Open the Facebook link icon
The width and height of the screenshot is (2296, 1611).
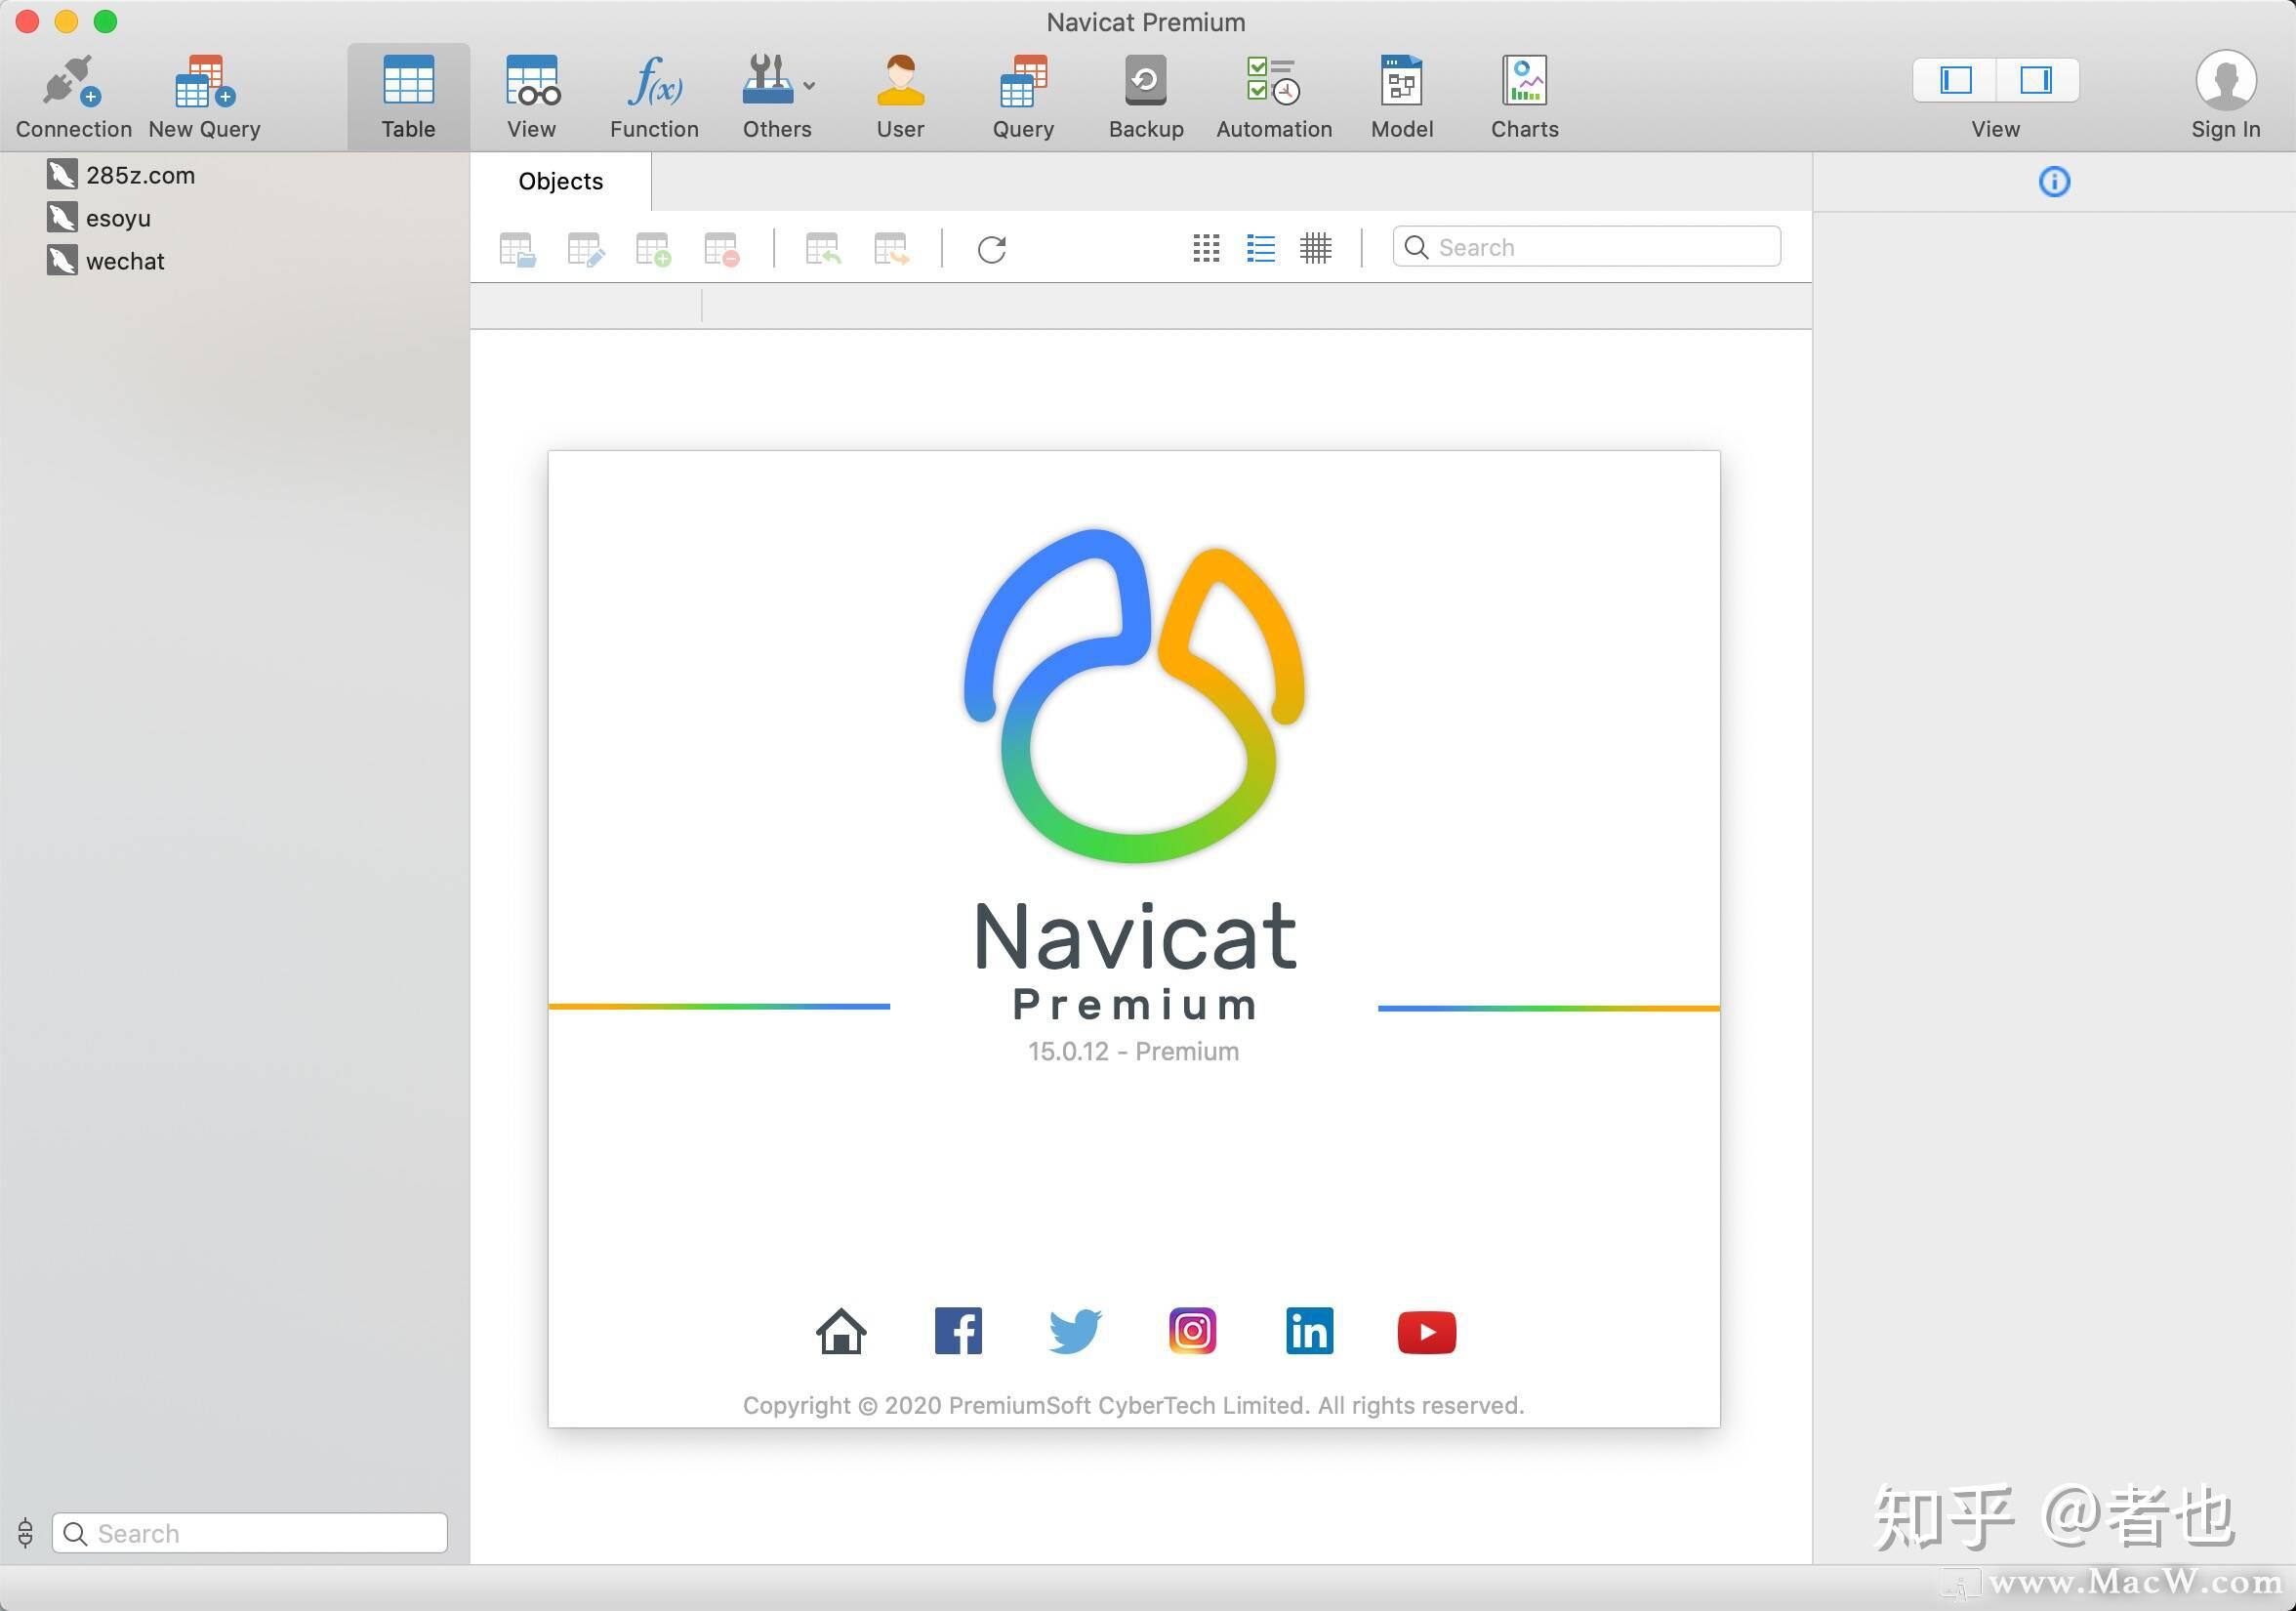[x=958, y=1331]
